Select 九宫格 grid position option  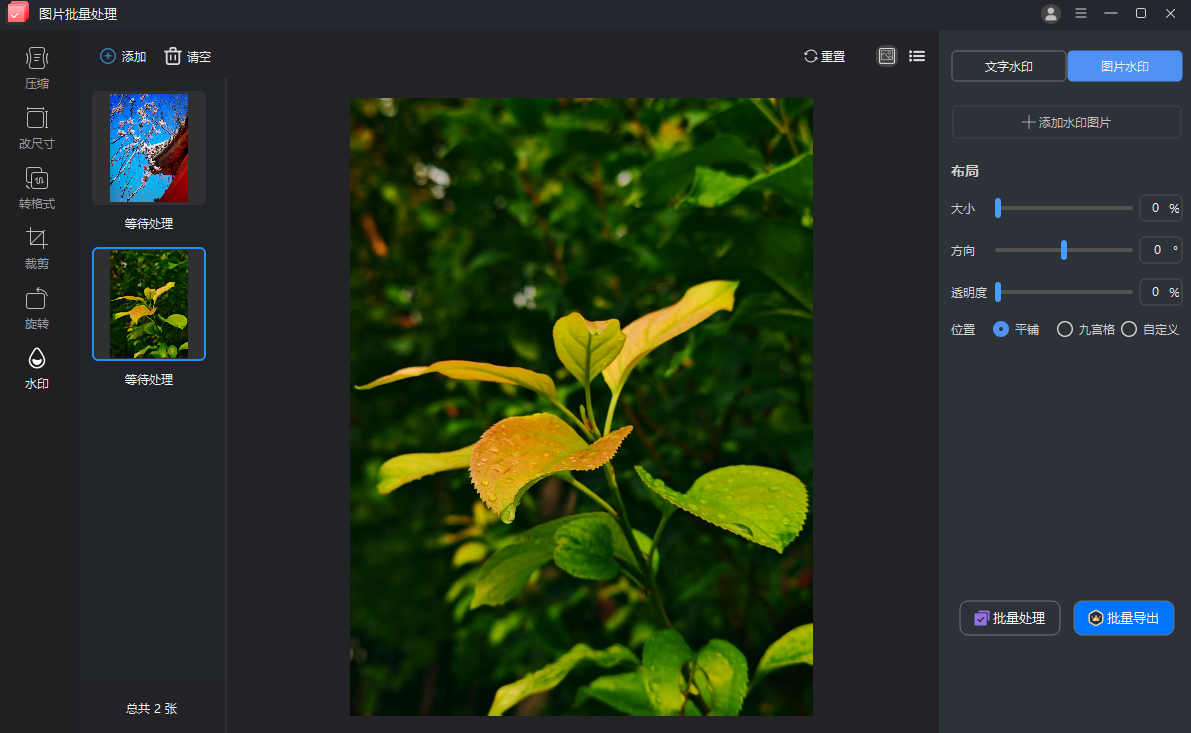1065,329
